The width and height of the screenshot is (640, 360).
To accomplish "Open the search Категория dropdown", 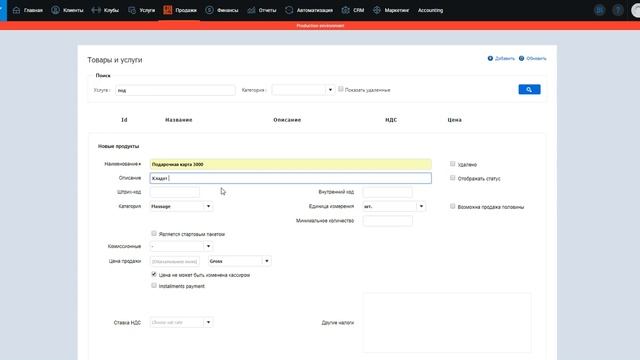I will click(x=303, y=90).
